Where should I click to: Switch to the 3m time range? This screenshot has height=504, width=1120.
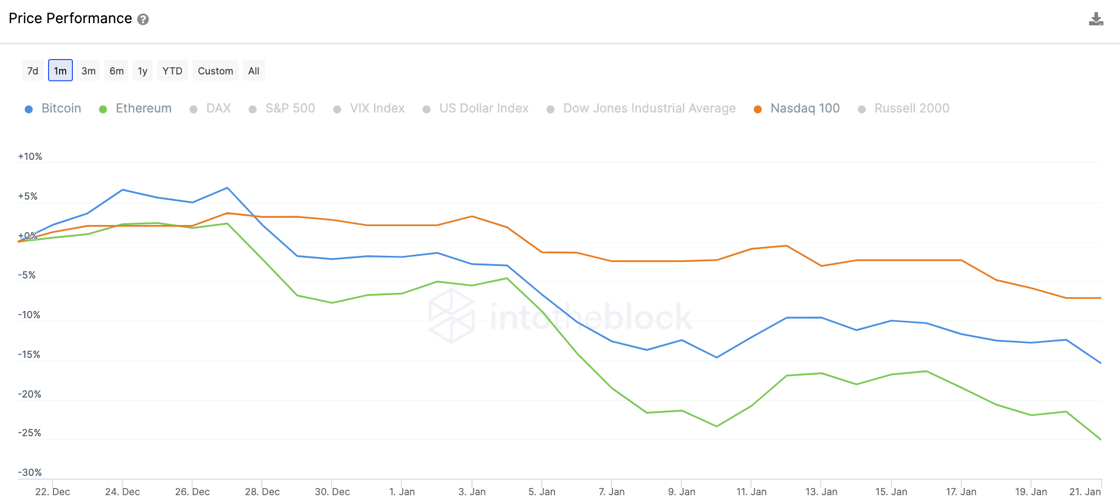click(x=89, y=71)
